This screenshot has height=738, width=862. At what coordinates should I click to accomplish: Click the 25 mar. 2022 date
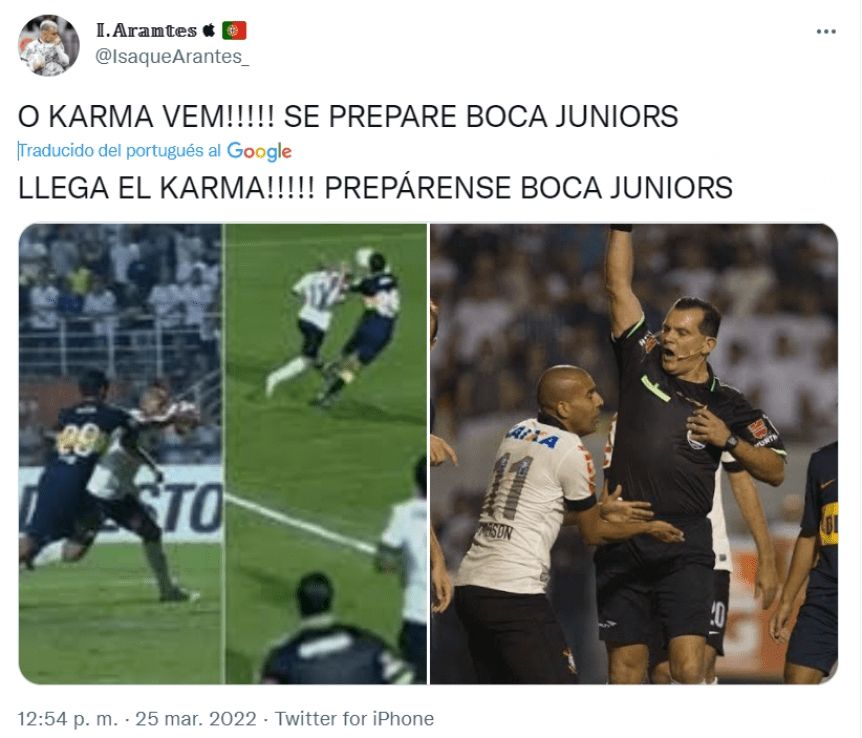pos(196,719)
